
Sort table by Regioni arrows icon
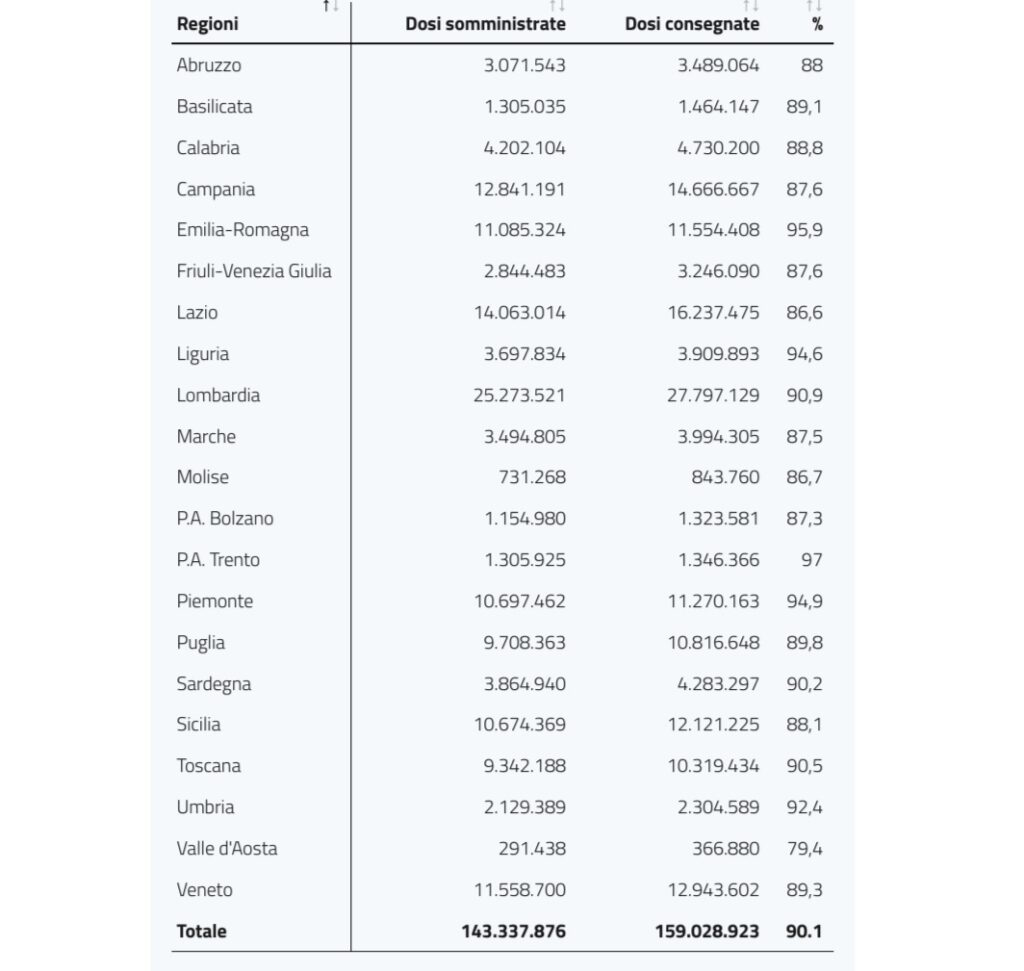(x=331, y=6)
